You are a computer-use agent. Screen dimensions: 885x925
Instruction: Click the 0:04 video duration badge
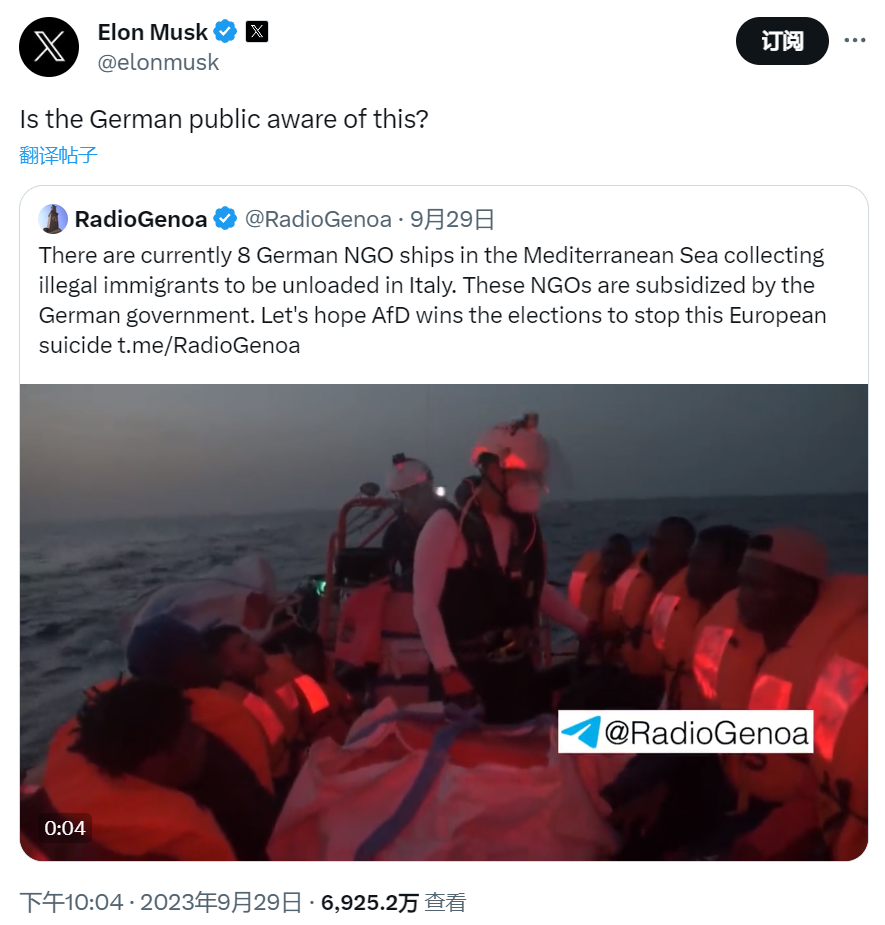pyautogui.click(x=65, y=828)
